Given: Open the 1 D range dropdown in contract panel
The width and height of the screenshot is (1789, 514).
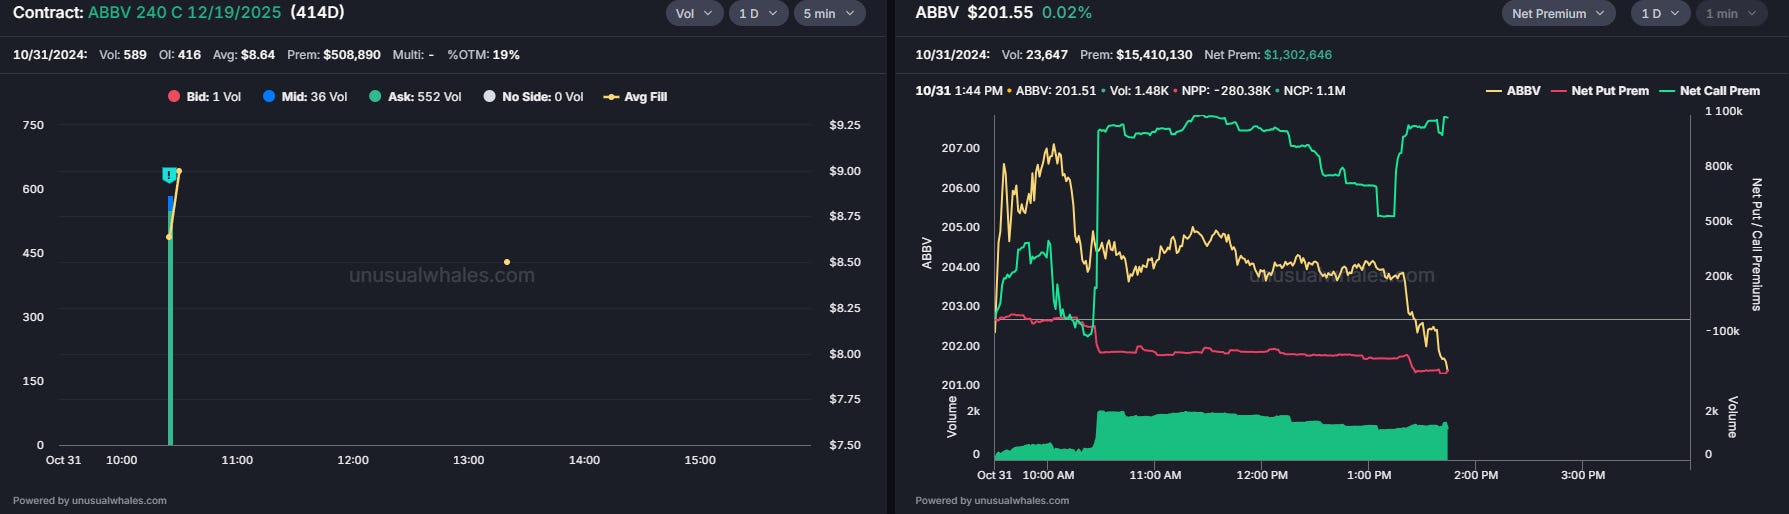Looking at the screenshot, I should (758, 13).
